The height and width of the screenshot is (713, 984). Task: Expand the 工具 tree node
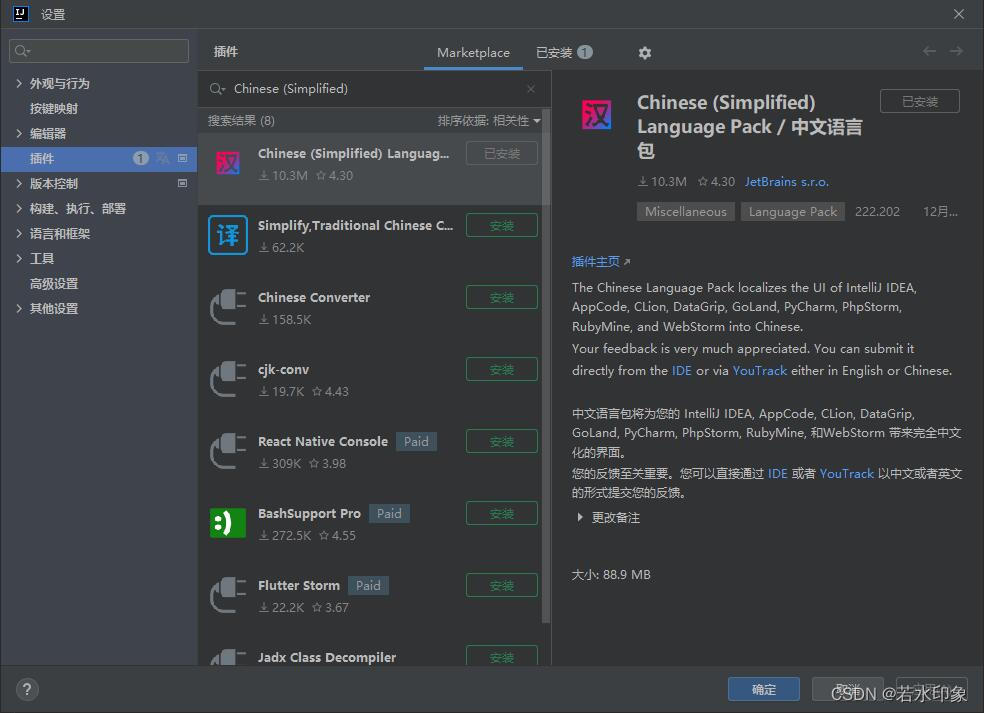tap(19, 258)
